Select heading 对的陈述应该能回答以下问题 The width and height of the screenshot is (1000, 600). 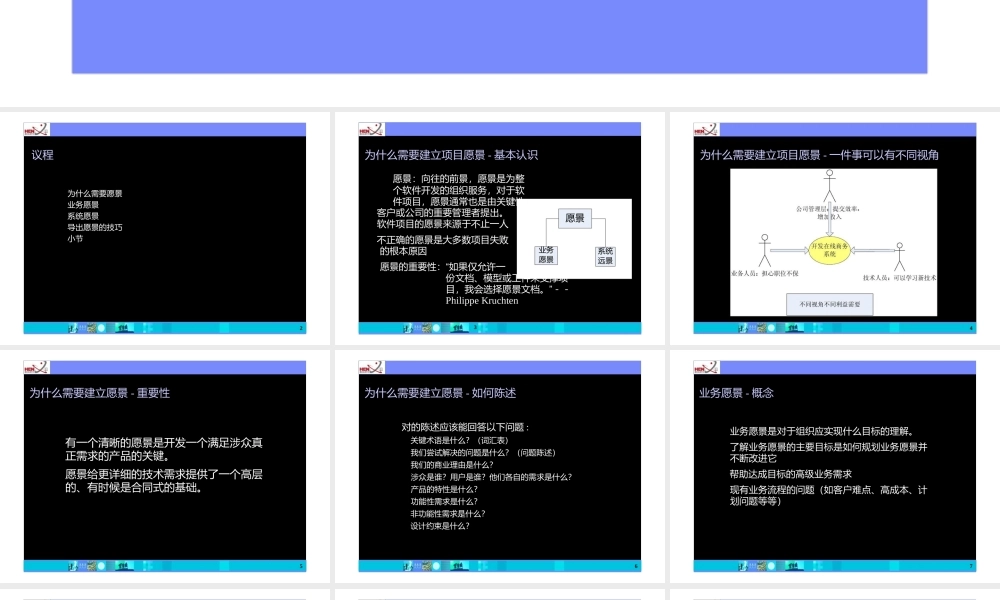click(466, 427)
